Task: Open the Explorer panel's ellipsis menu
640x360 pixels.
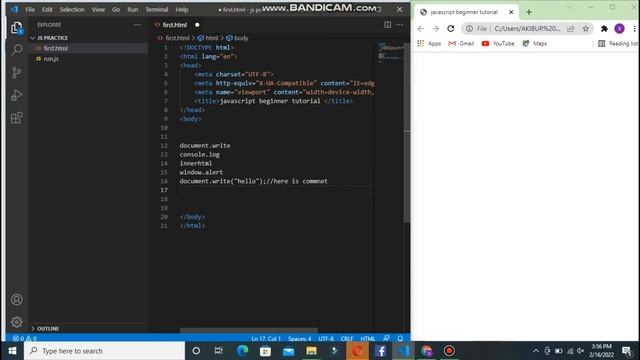Action: [x=137, y=25]
